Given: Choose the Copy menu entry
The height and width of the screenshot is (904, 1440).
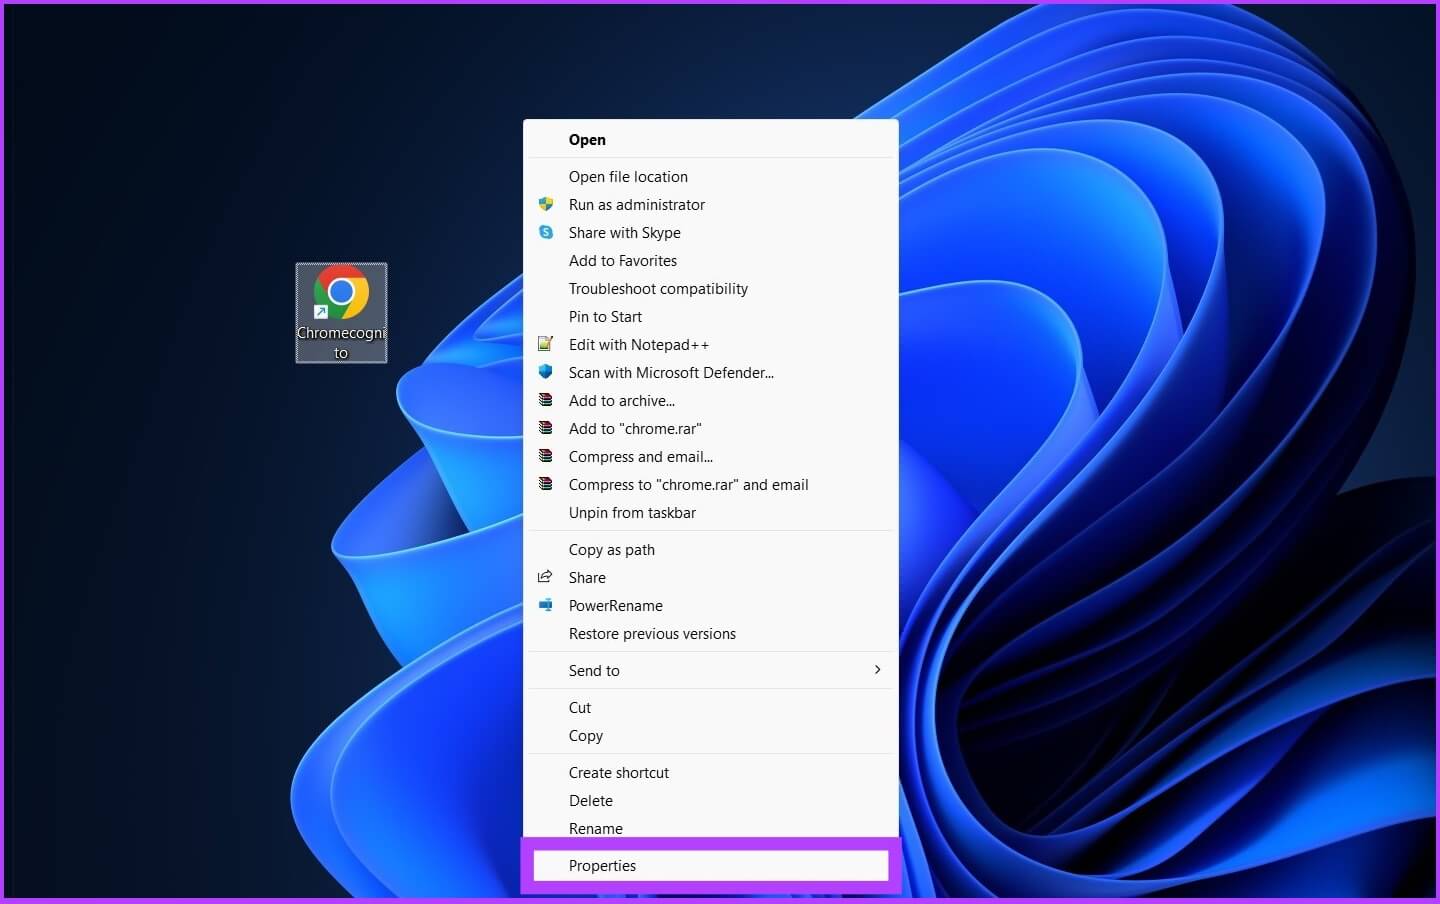Looking at the screenshot, I should tap(711, 736).
